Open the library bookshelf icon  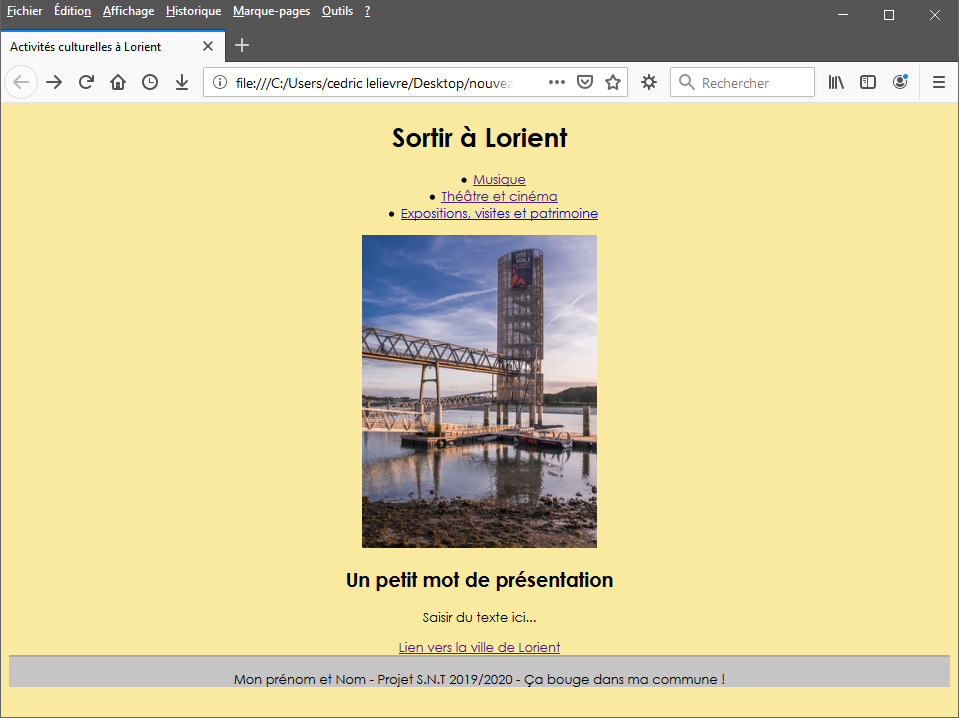tap(836, 82)
